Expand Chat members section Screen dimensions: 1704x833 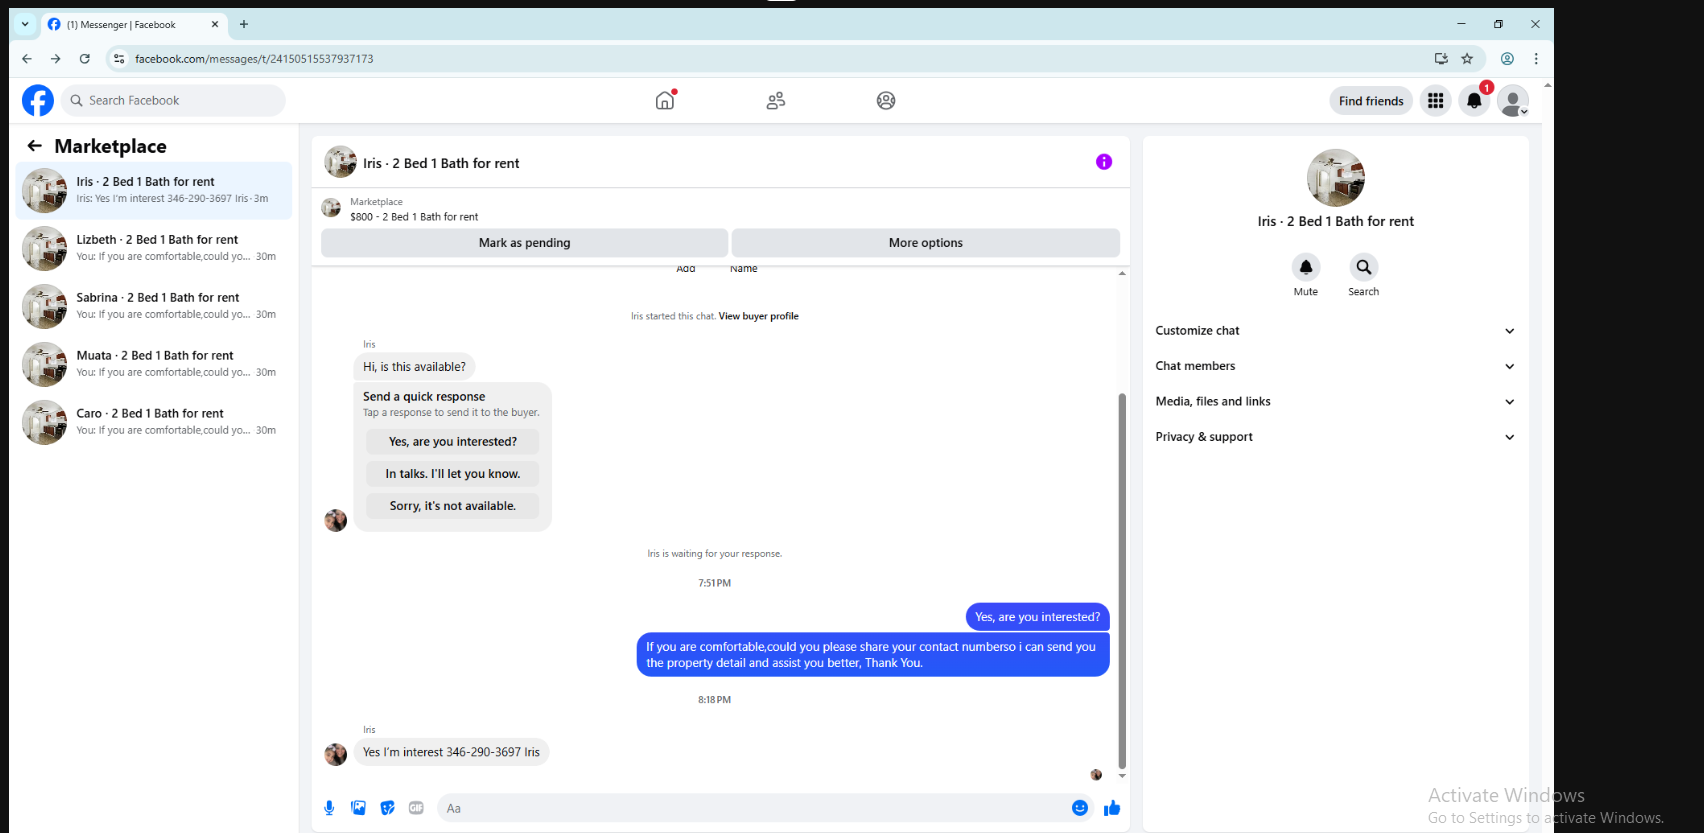tap(1335, 366)
